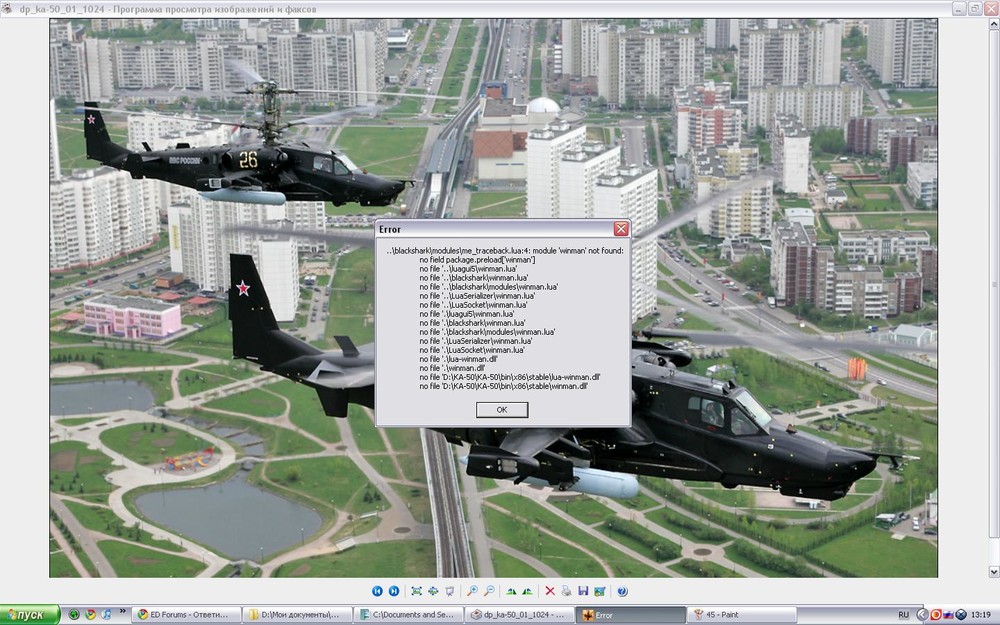Fit the image to the window
Viewport: 1000px width, 625px height.
point(416,591)
